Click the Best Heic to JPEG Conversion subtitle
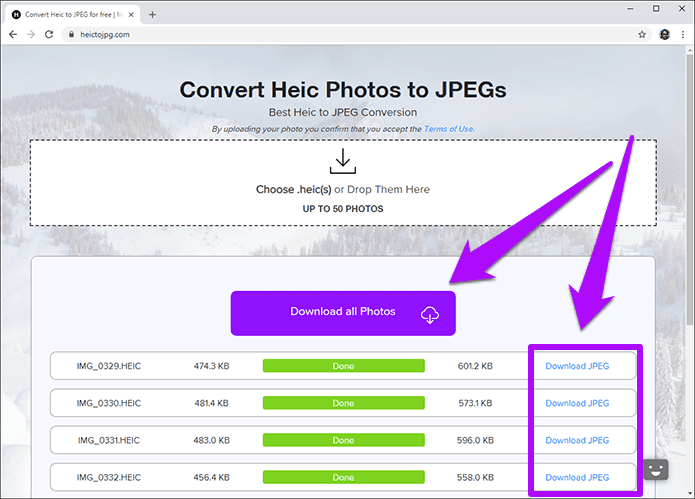The width and height of the screenshot is (695, 499). click(343, 113)
